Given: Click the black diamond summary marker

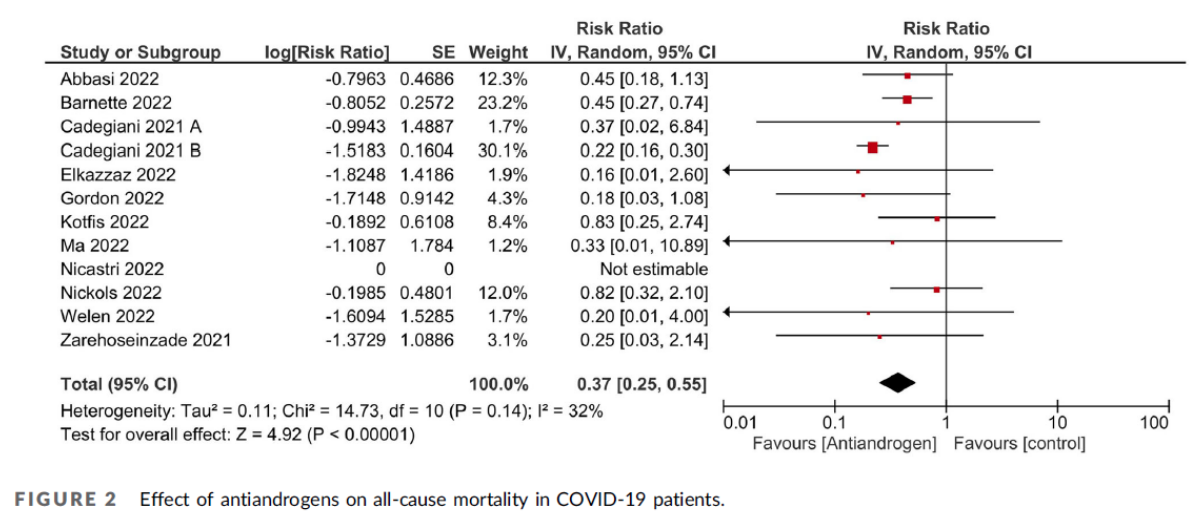Looking at the screenshot, I should [x=897, y=382].
